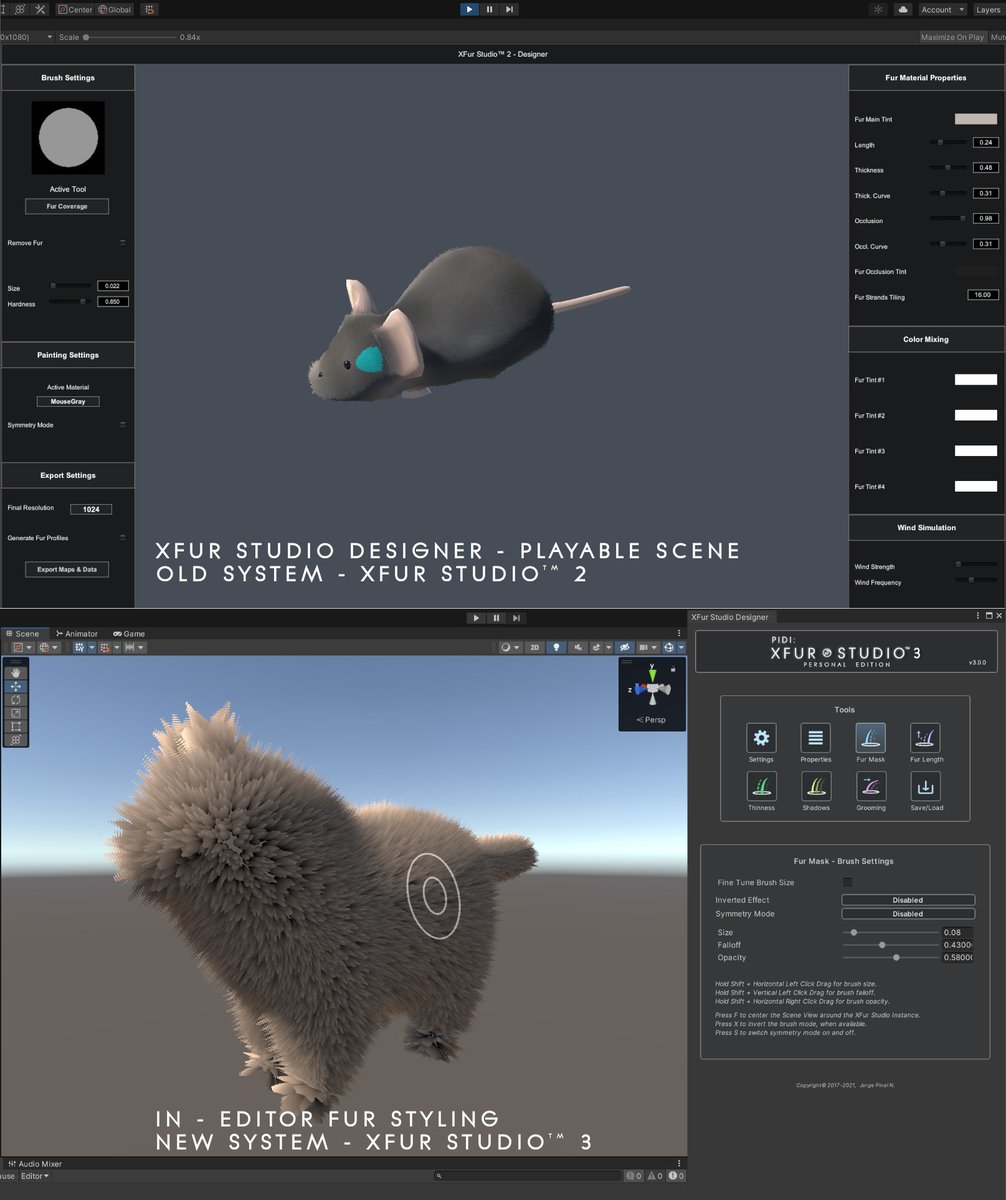This screenshot has height=1200, width=1006.
Task: Toggle Global handle orientation button
Action: pyautogui.click(x=115, y=9)
